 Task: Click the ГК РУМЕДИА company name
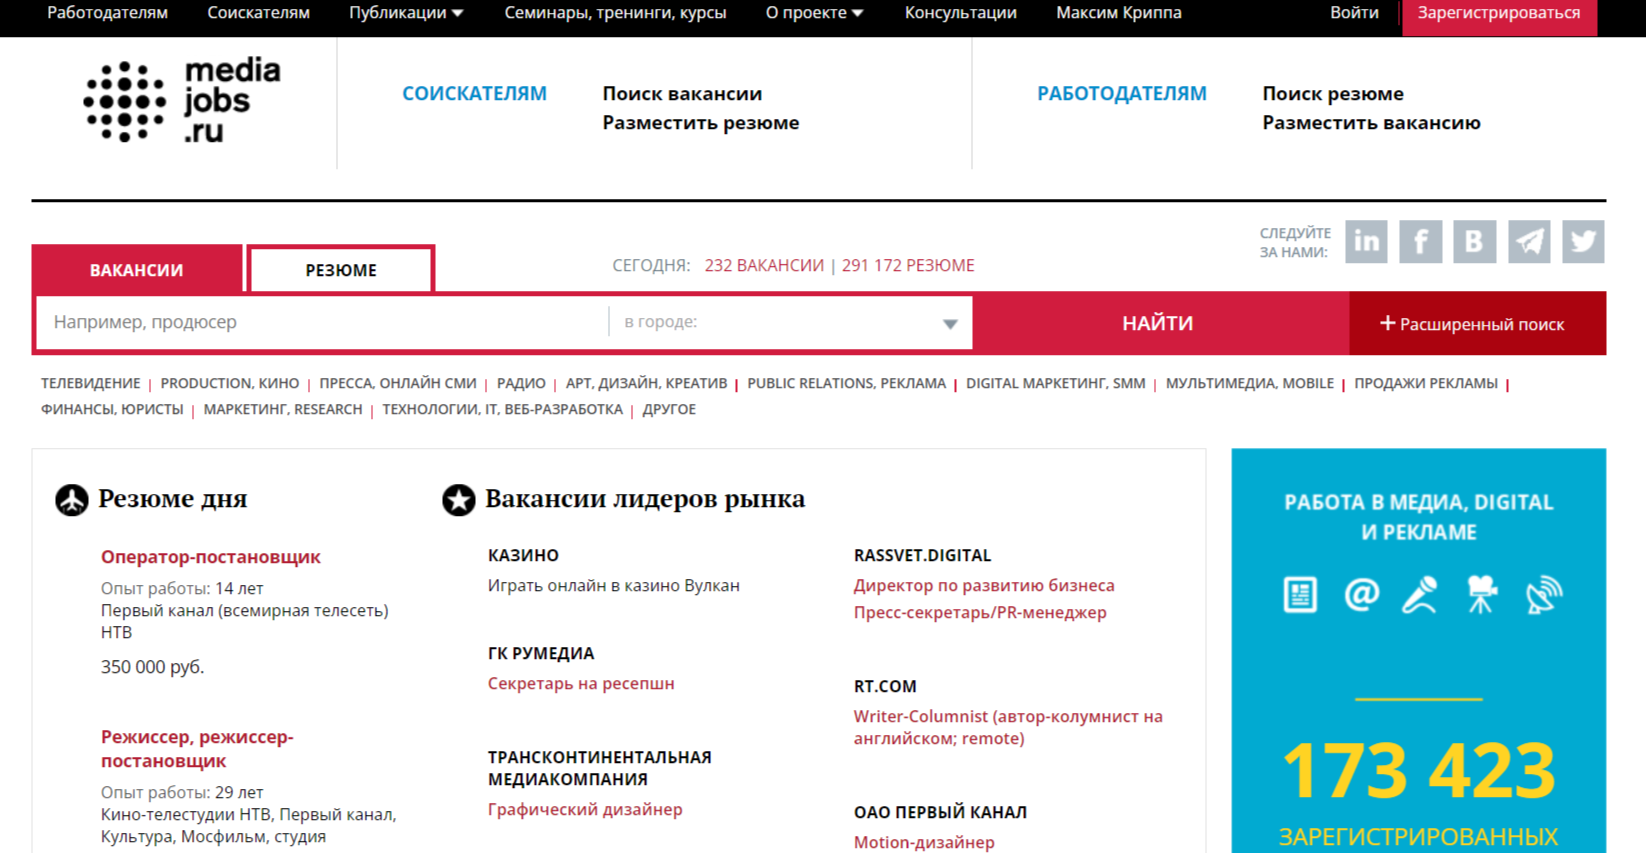(x=541, y=654)
